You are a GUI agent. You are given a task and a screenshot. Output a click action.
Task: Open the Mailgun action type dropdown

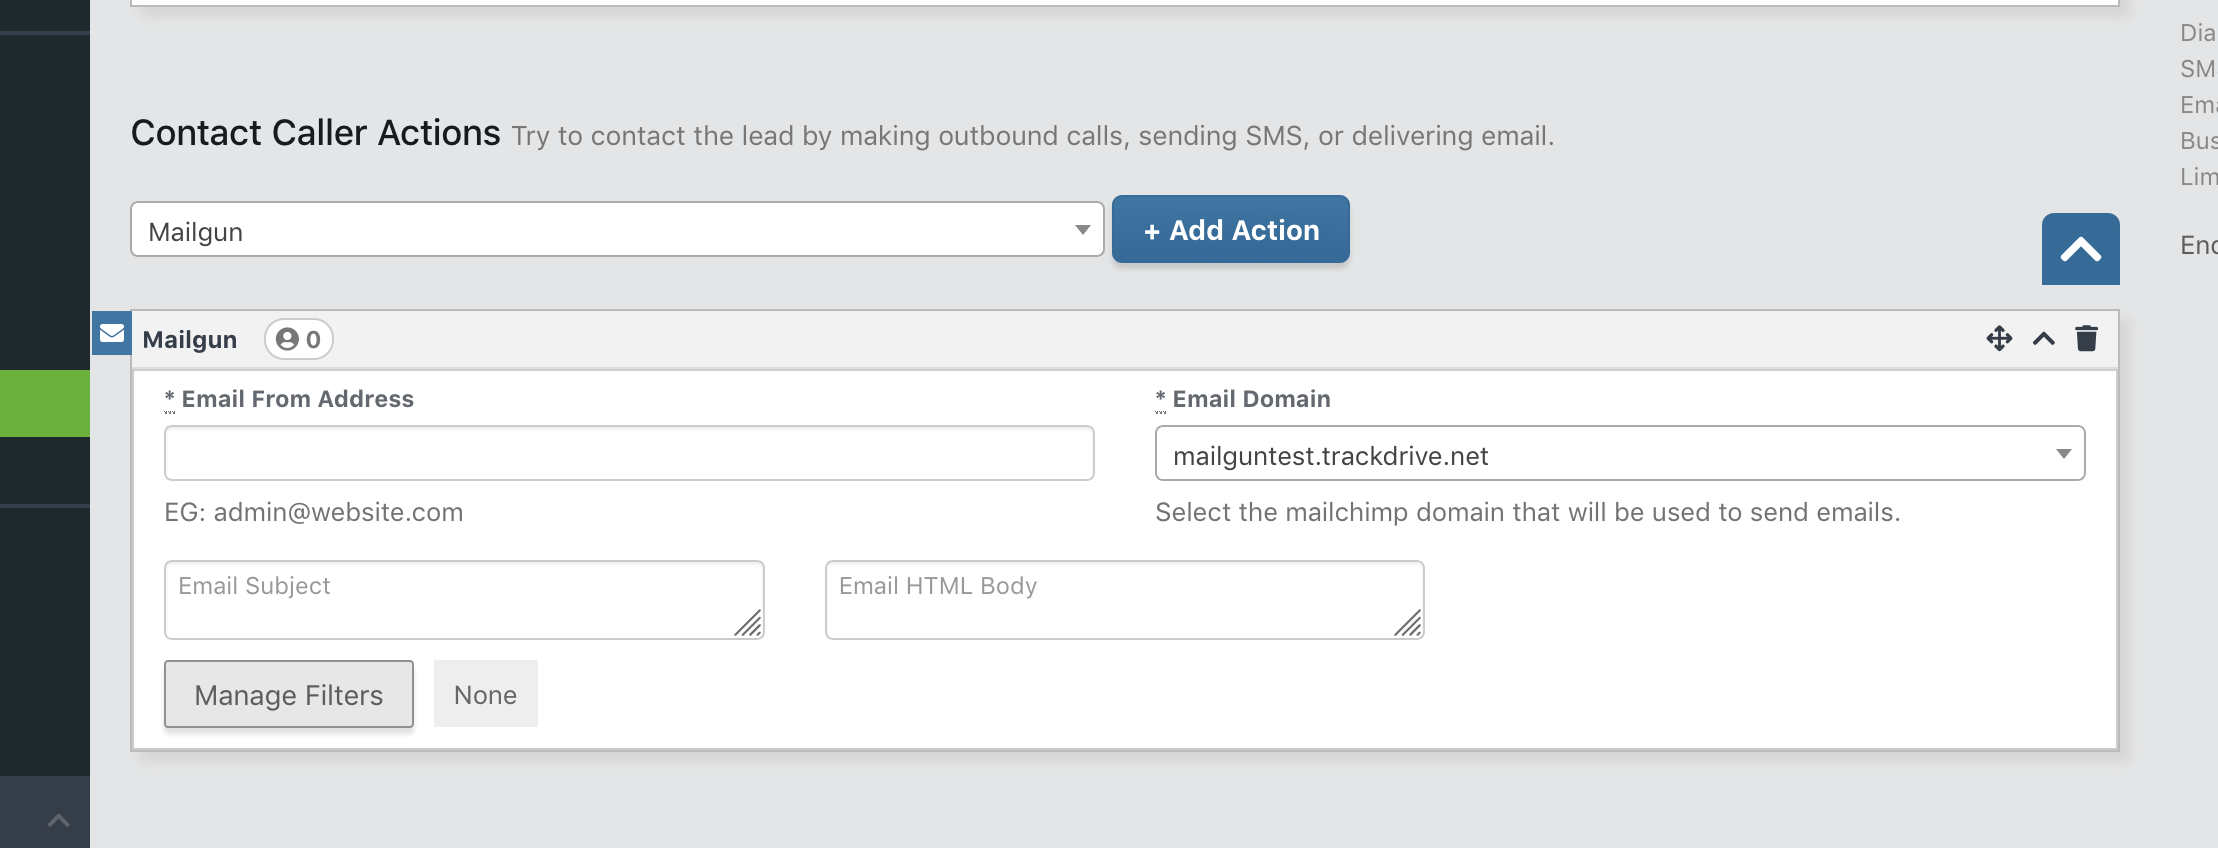click(x=617, y=230)
